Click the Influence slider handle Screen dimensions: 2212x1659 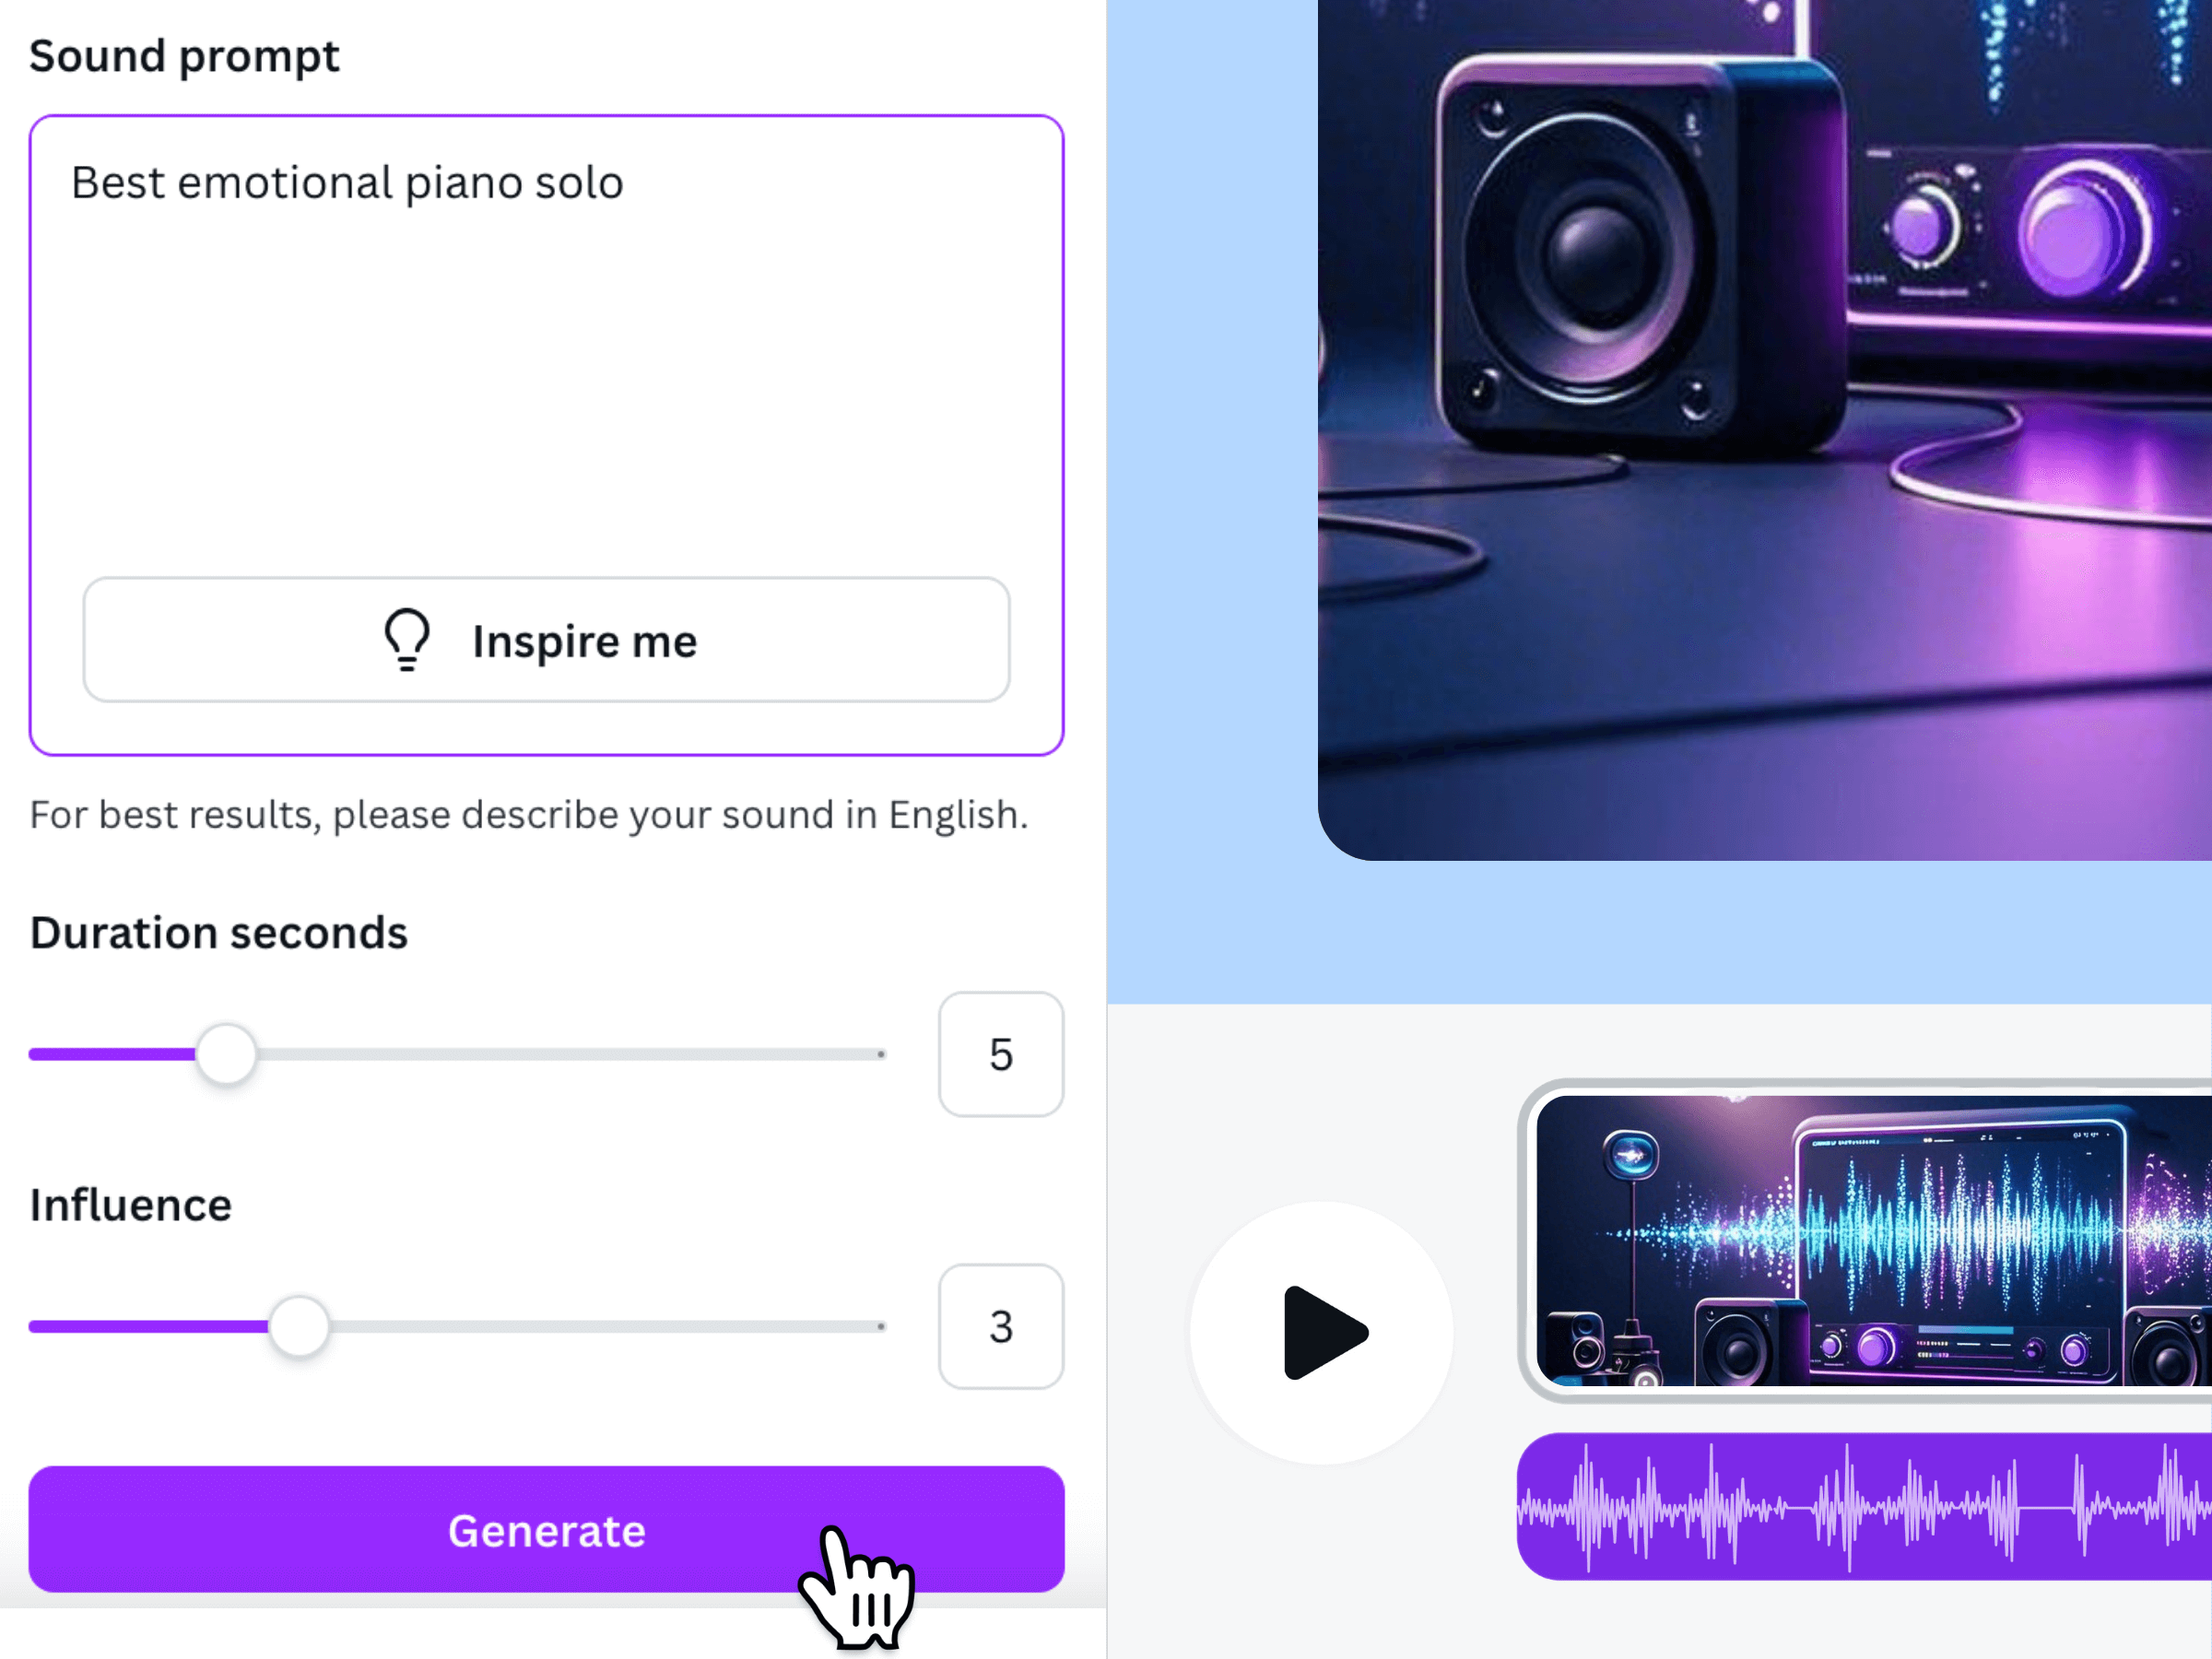(299, 1327)
